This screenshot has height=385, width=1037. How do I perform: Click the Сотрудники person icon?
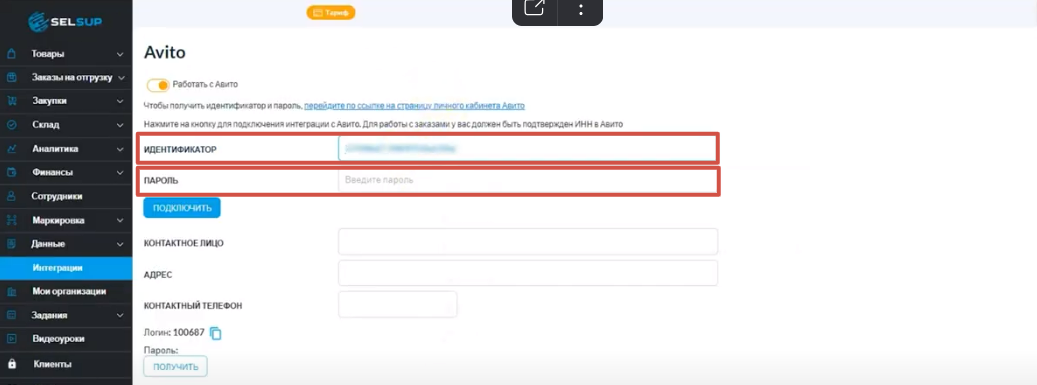[x=11, y=196]
